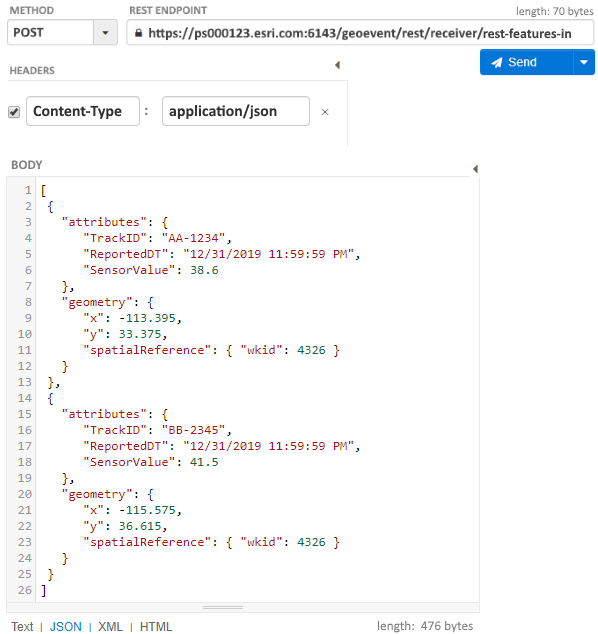Switch body format to XML
The width and height of the screenshot is (598, 634).
(110, 626)
